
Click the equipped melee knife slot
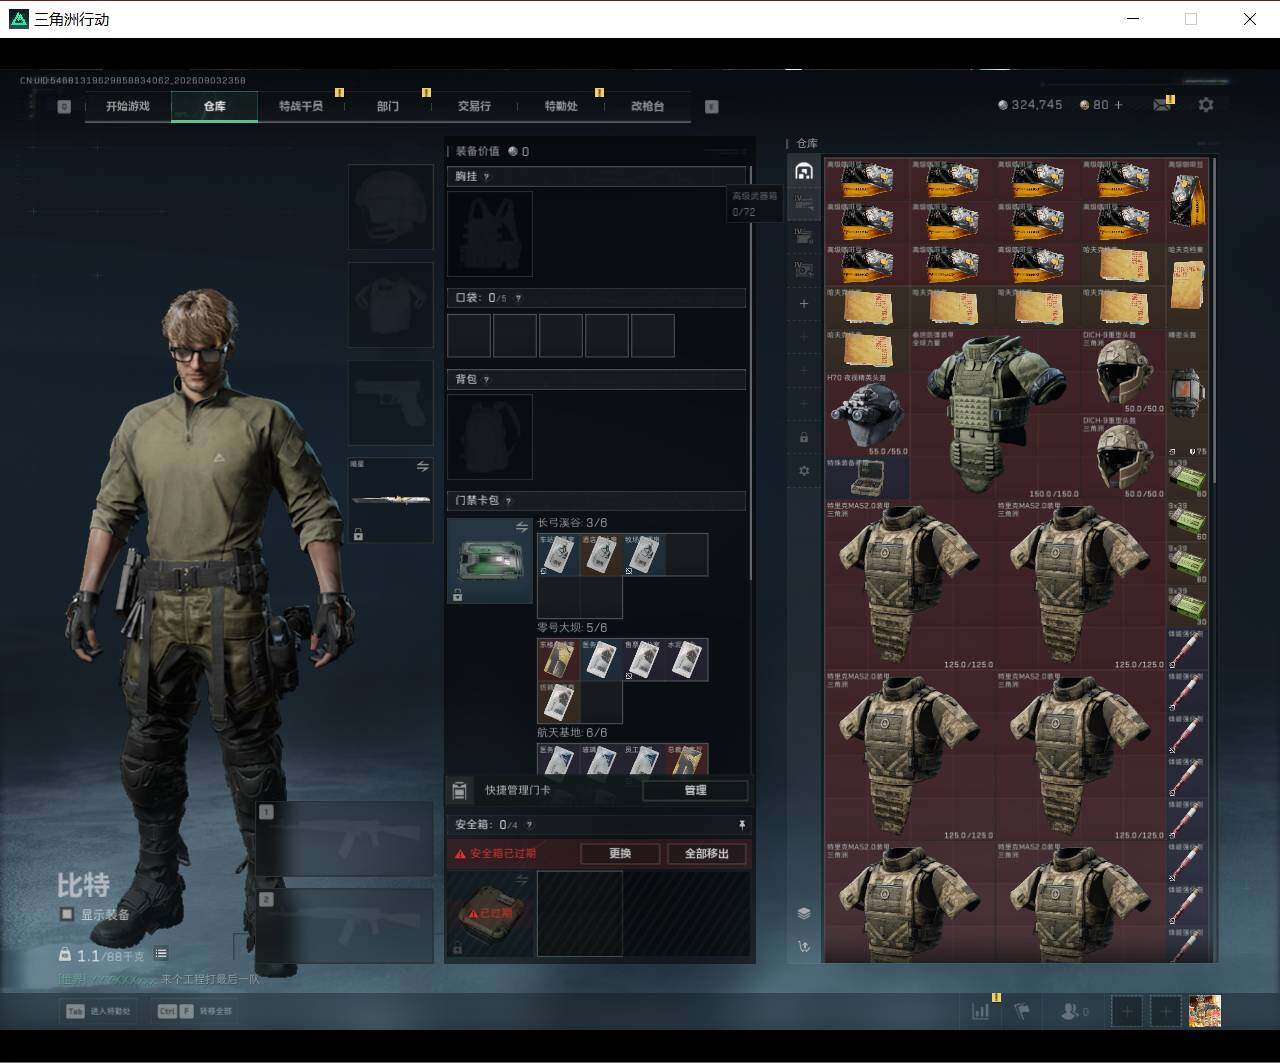[390, 500]
